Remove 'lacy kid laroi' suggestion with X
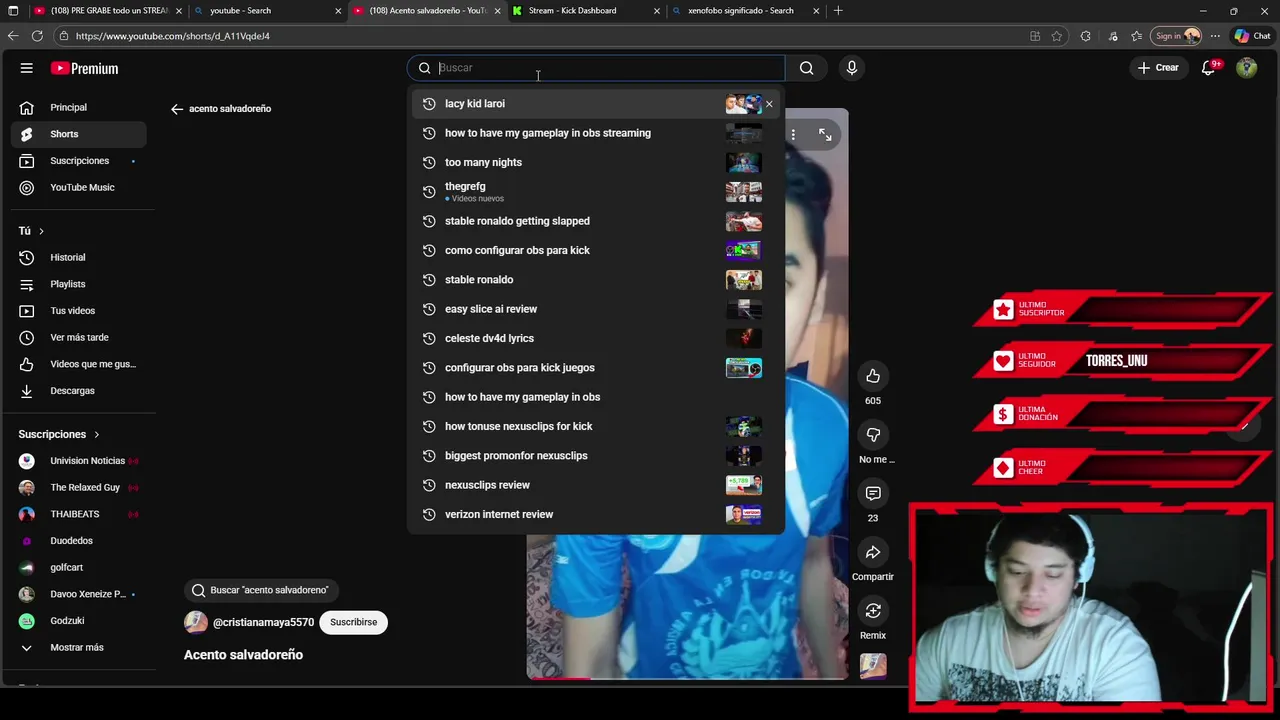The width and height of the screenshot is (1280, 720). pyautogui.click(x=769, y=104)
